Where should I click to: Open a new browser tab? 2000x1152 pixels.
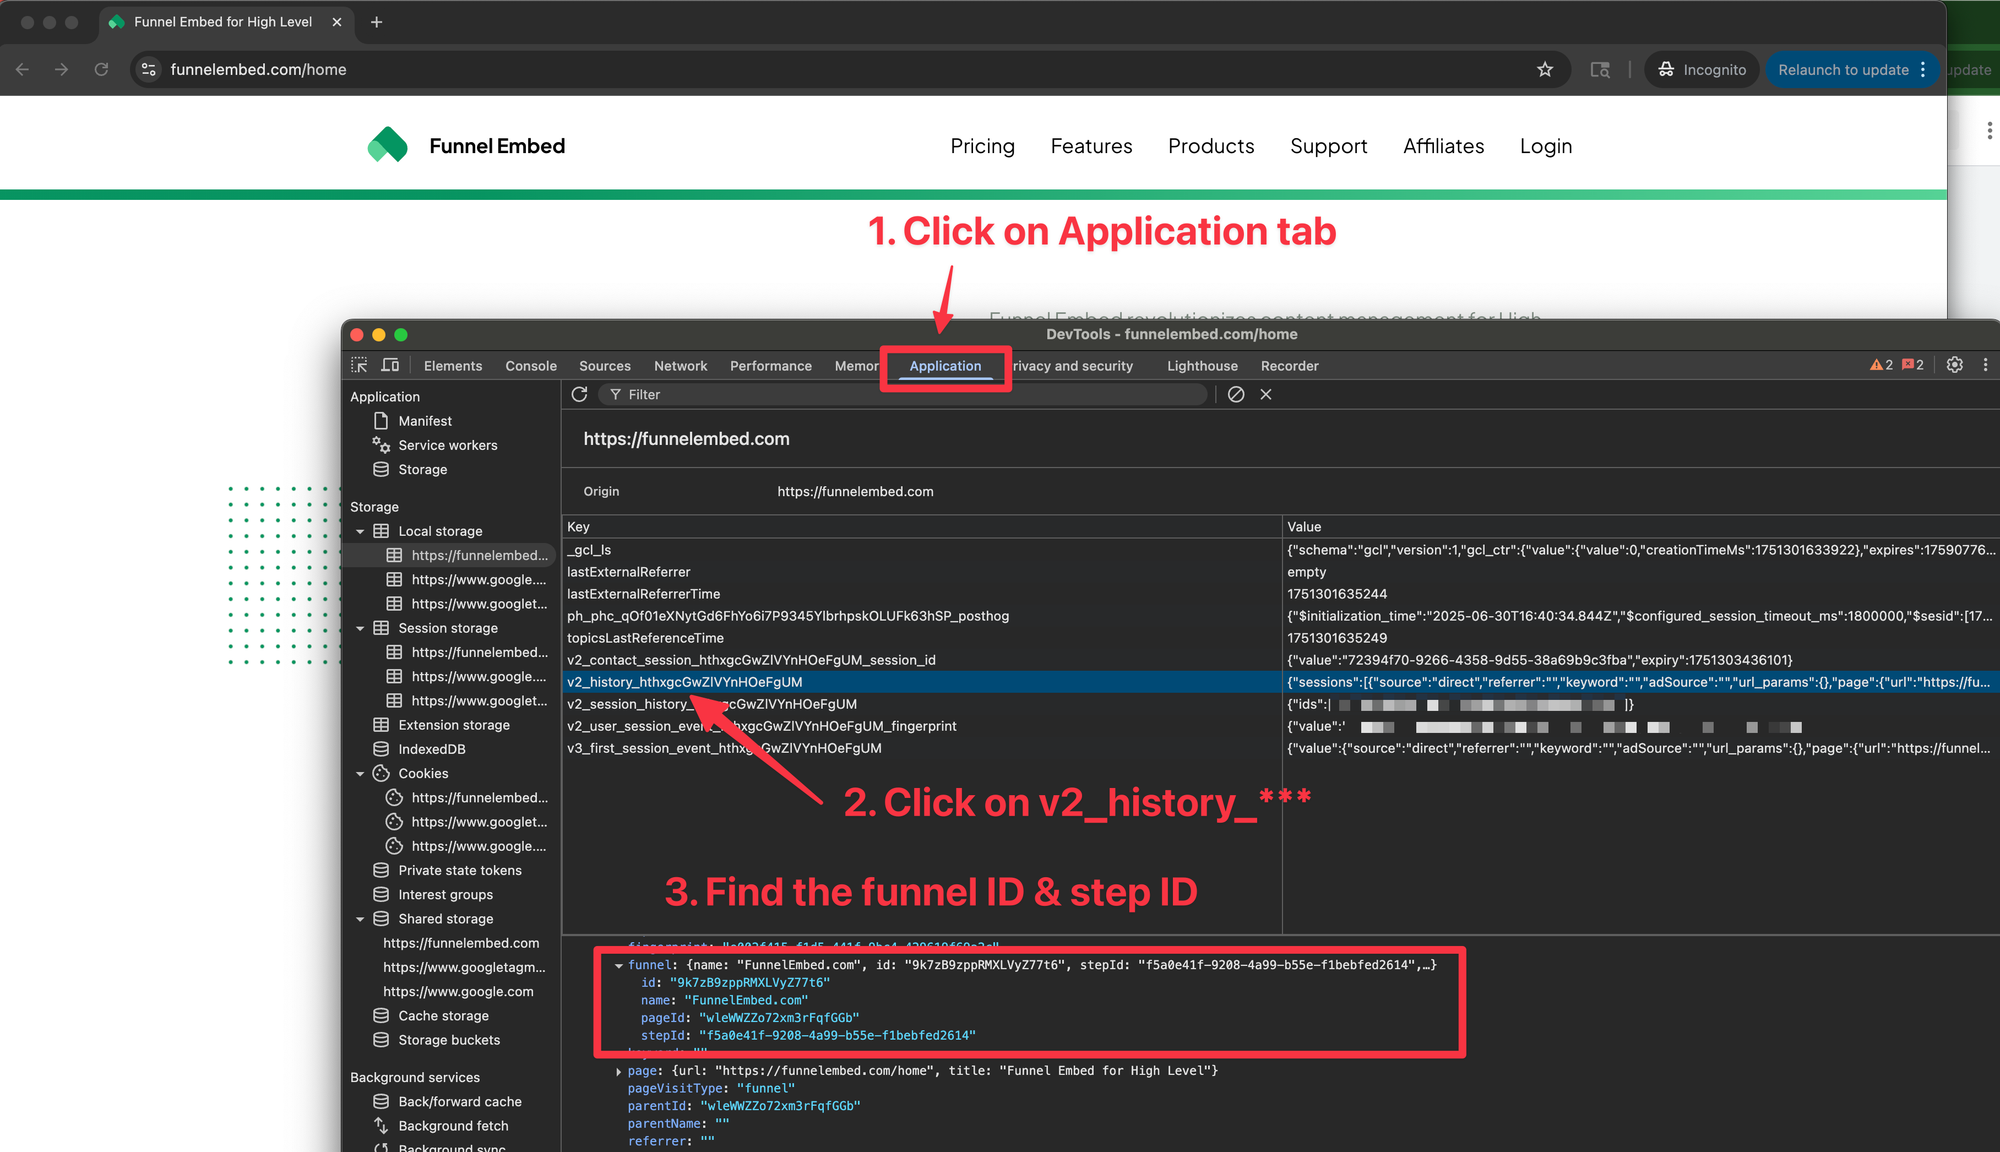tap(376, 22)
